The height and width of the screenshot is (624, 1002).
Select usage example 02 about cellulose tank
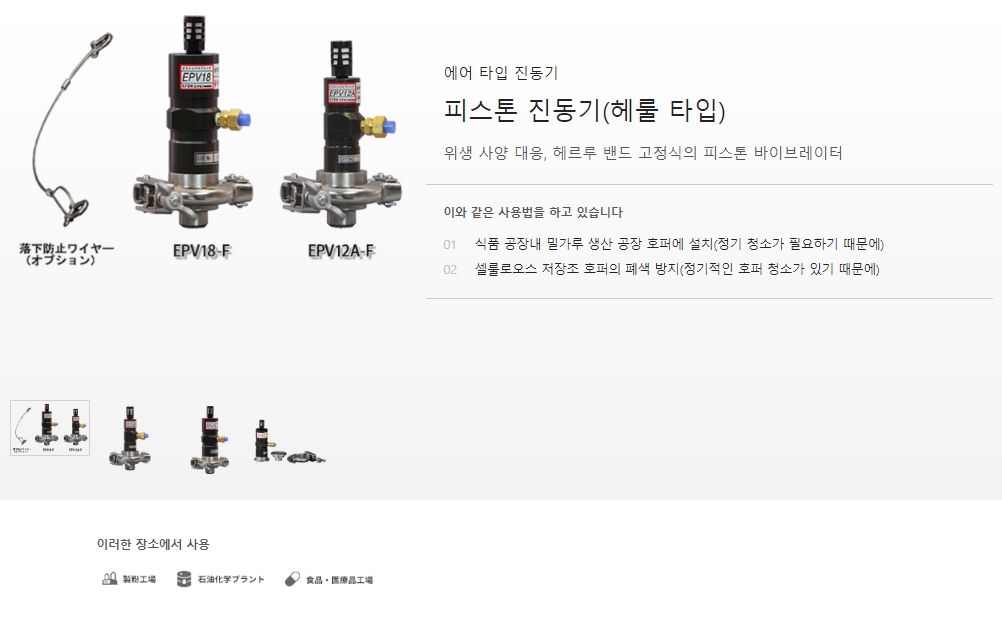[661, 269]
